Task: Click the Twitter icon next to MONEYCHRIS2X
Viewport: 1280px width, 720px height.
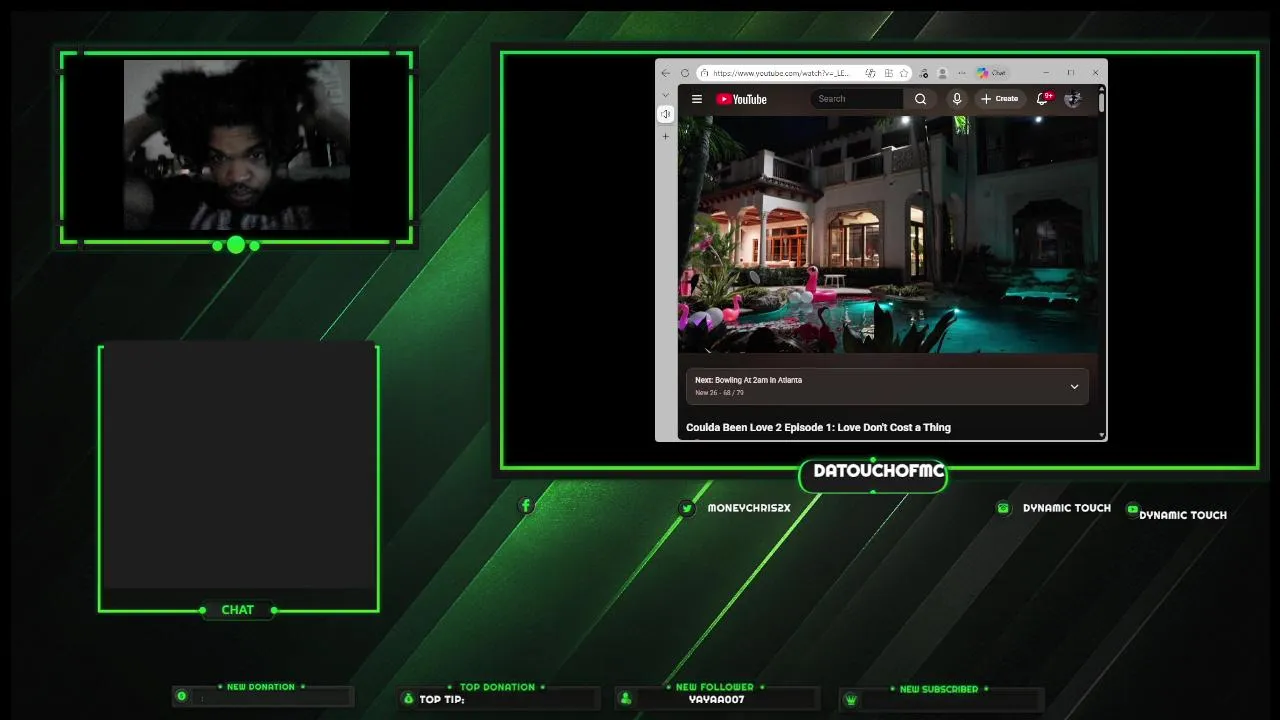Action: coord(686,508)
